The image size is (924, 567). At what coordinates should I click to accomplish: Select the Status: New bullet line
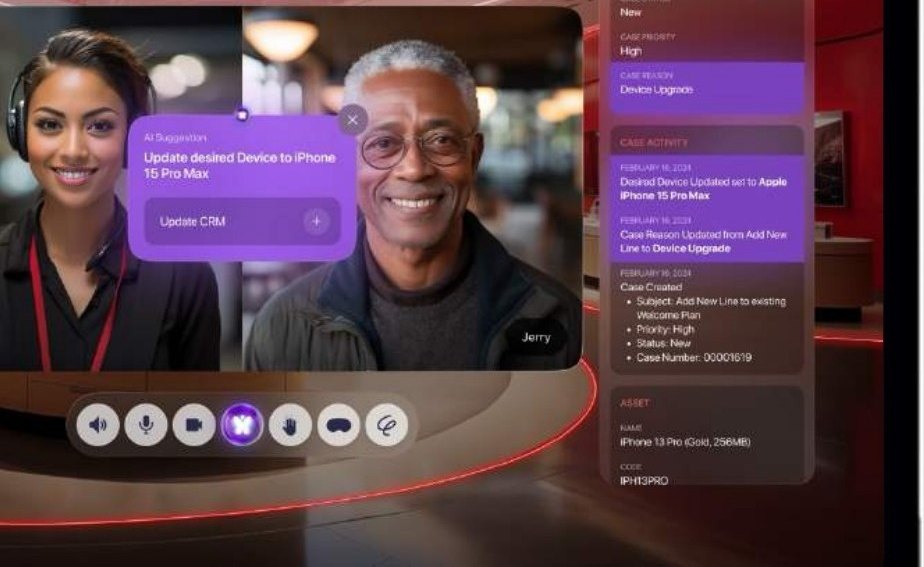coord(664,343)
